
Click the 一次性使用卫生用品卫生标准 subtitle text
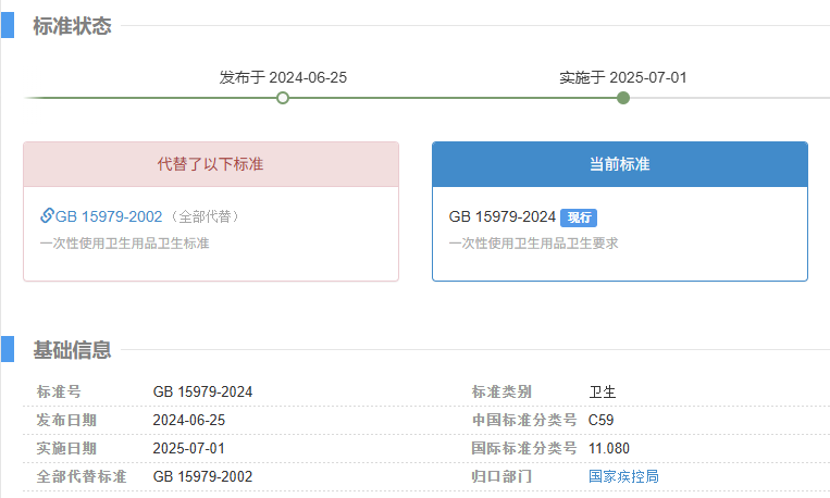click(125, 243)
